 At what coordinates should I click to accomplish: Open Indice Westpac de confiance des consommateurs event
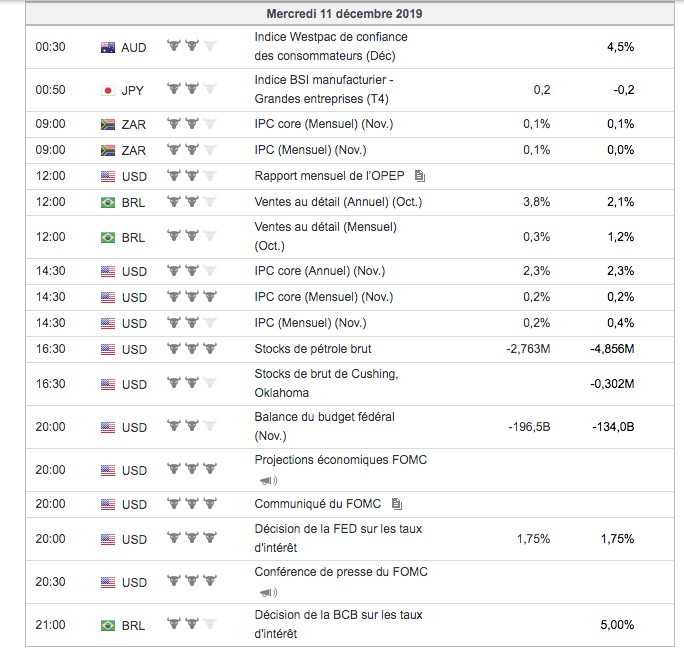(x=331, y=46)
